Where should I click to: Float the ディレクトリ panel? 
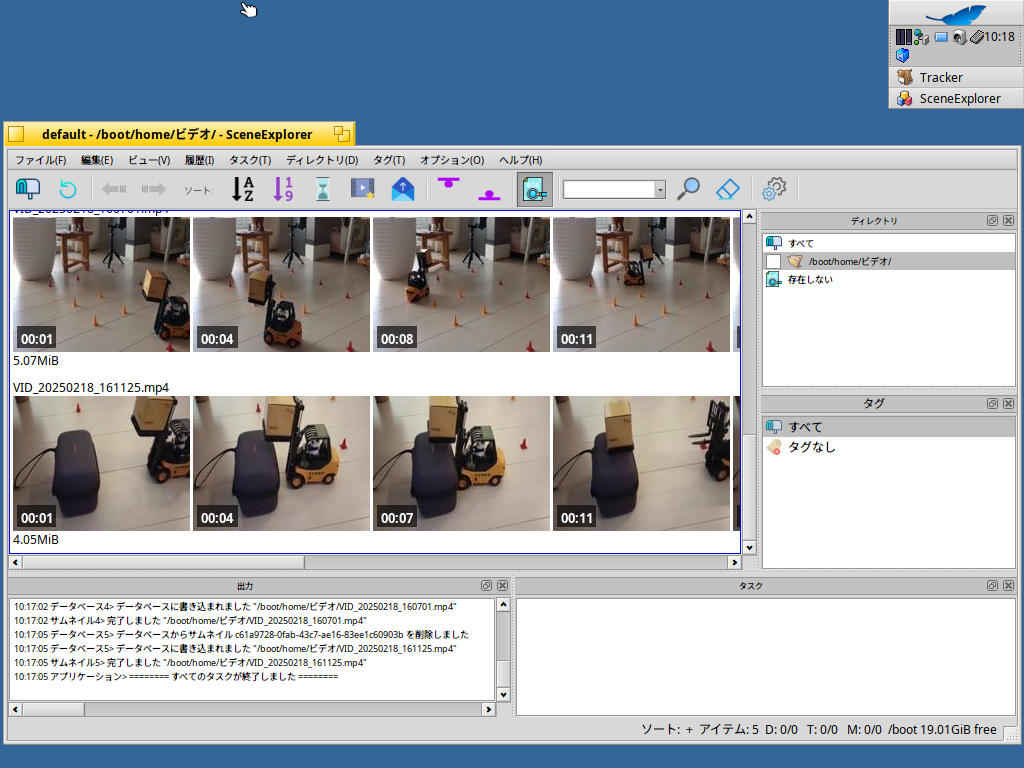(x=992, y=221)
